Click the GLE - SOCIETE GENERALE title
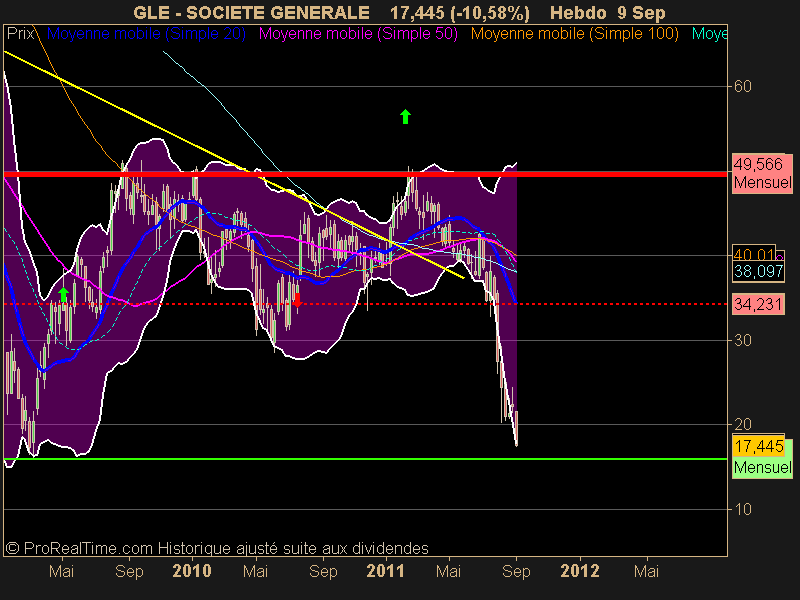Image resolution: width=800 pixels, height=600 pixels. (x=252, y=12)
